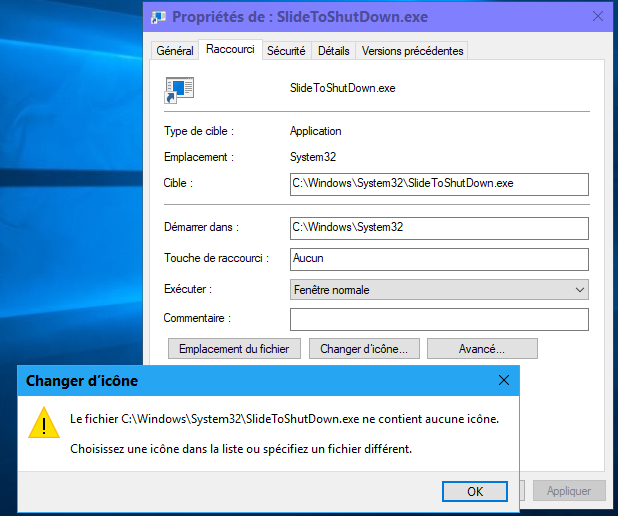Click the Cible input field

tap(439, 184)
